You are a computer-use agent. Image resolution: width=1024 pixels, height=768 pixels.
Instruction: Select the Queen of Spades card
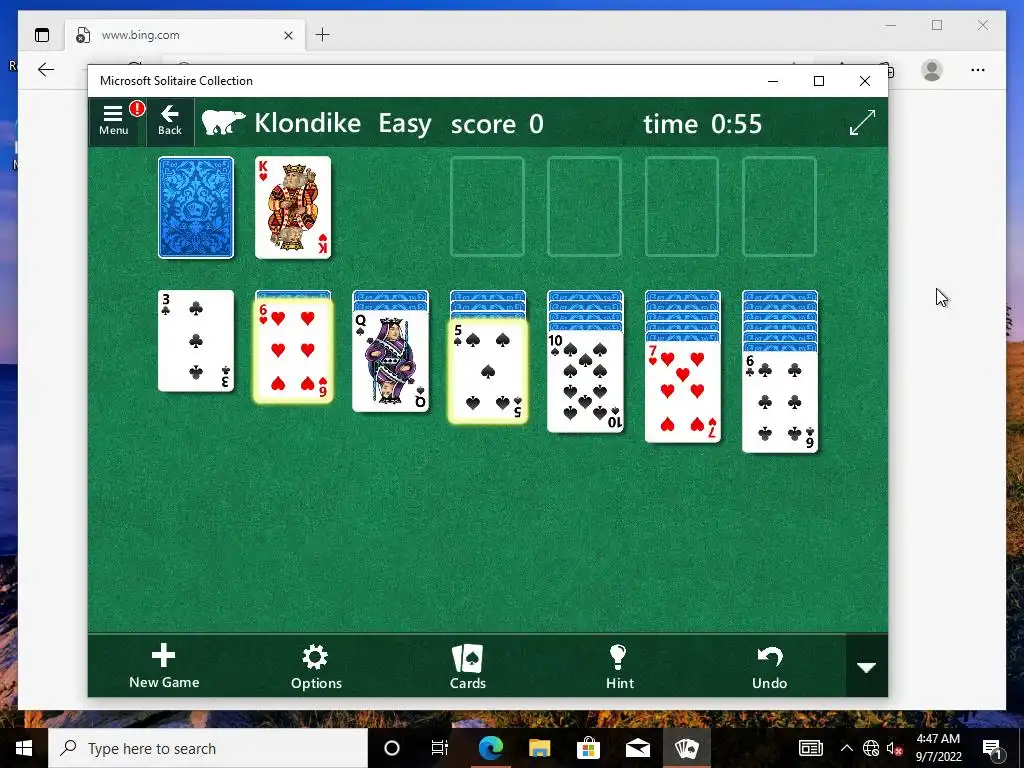391,361
